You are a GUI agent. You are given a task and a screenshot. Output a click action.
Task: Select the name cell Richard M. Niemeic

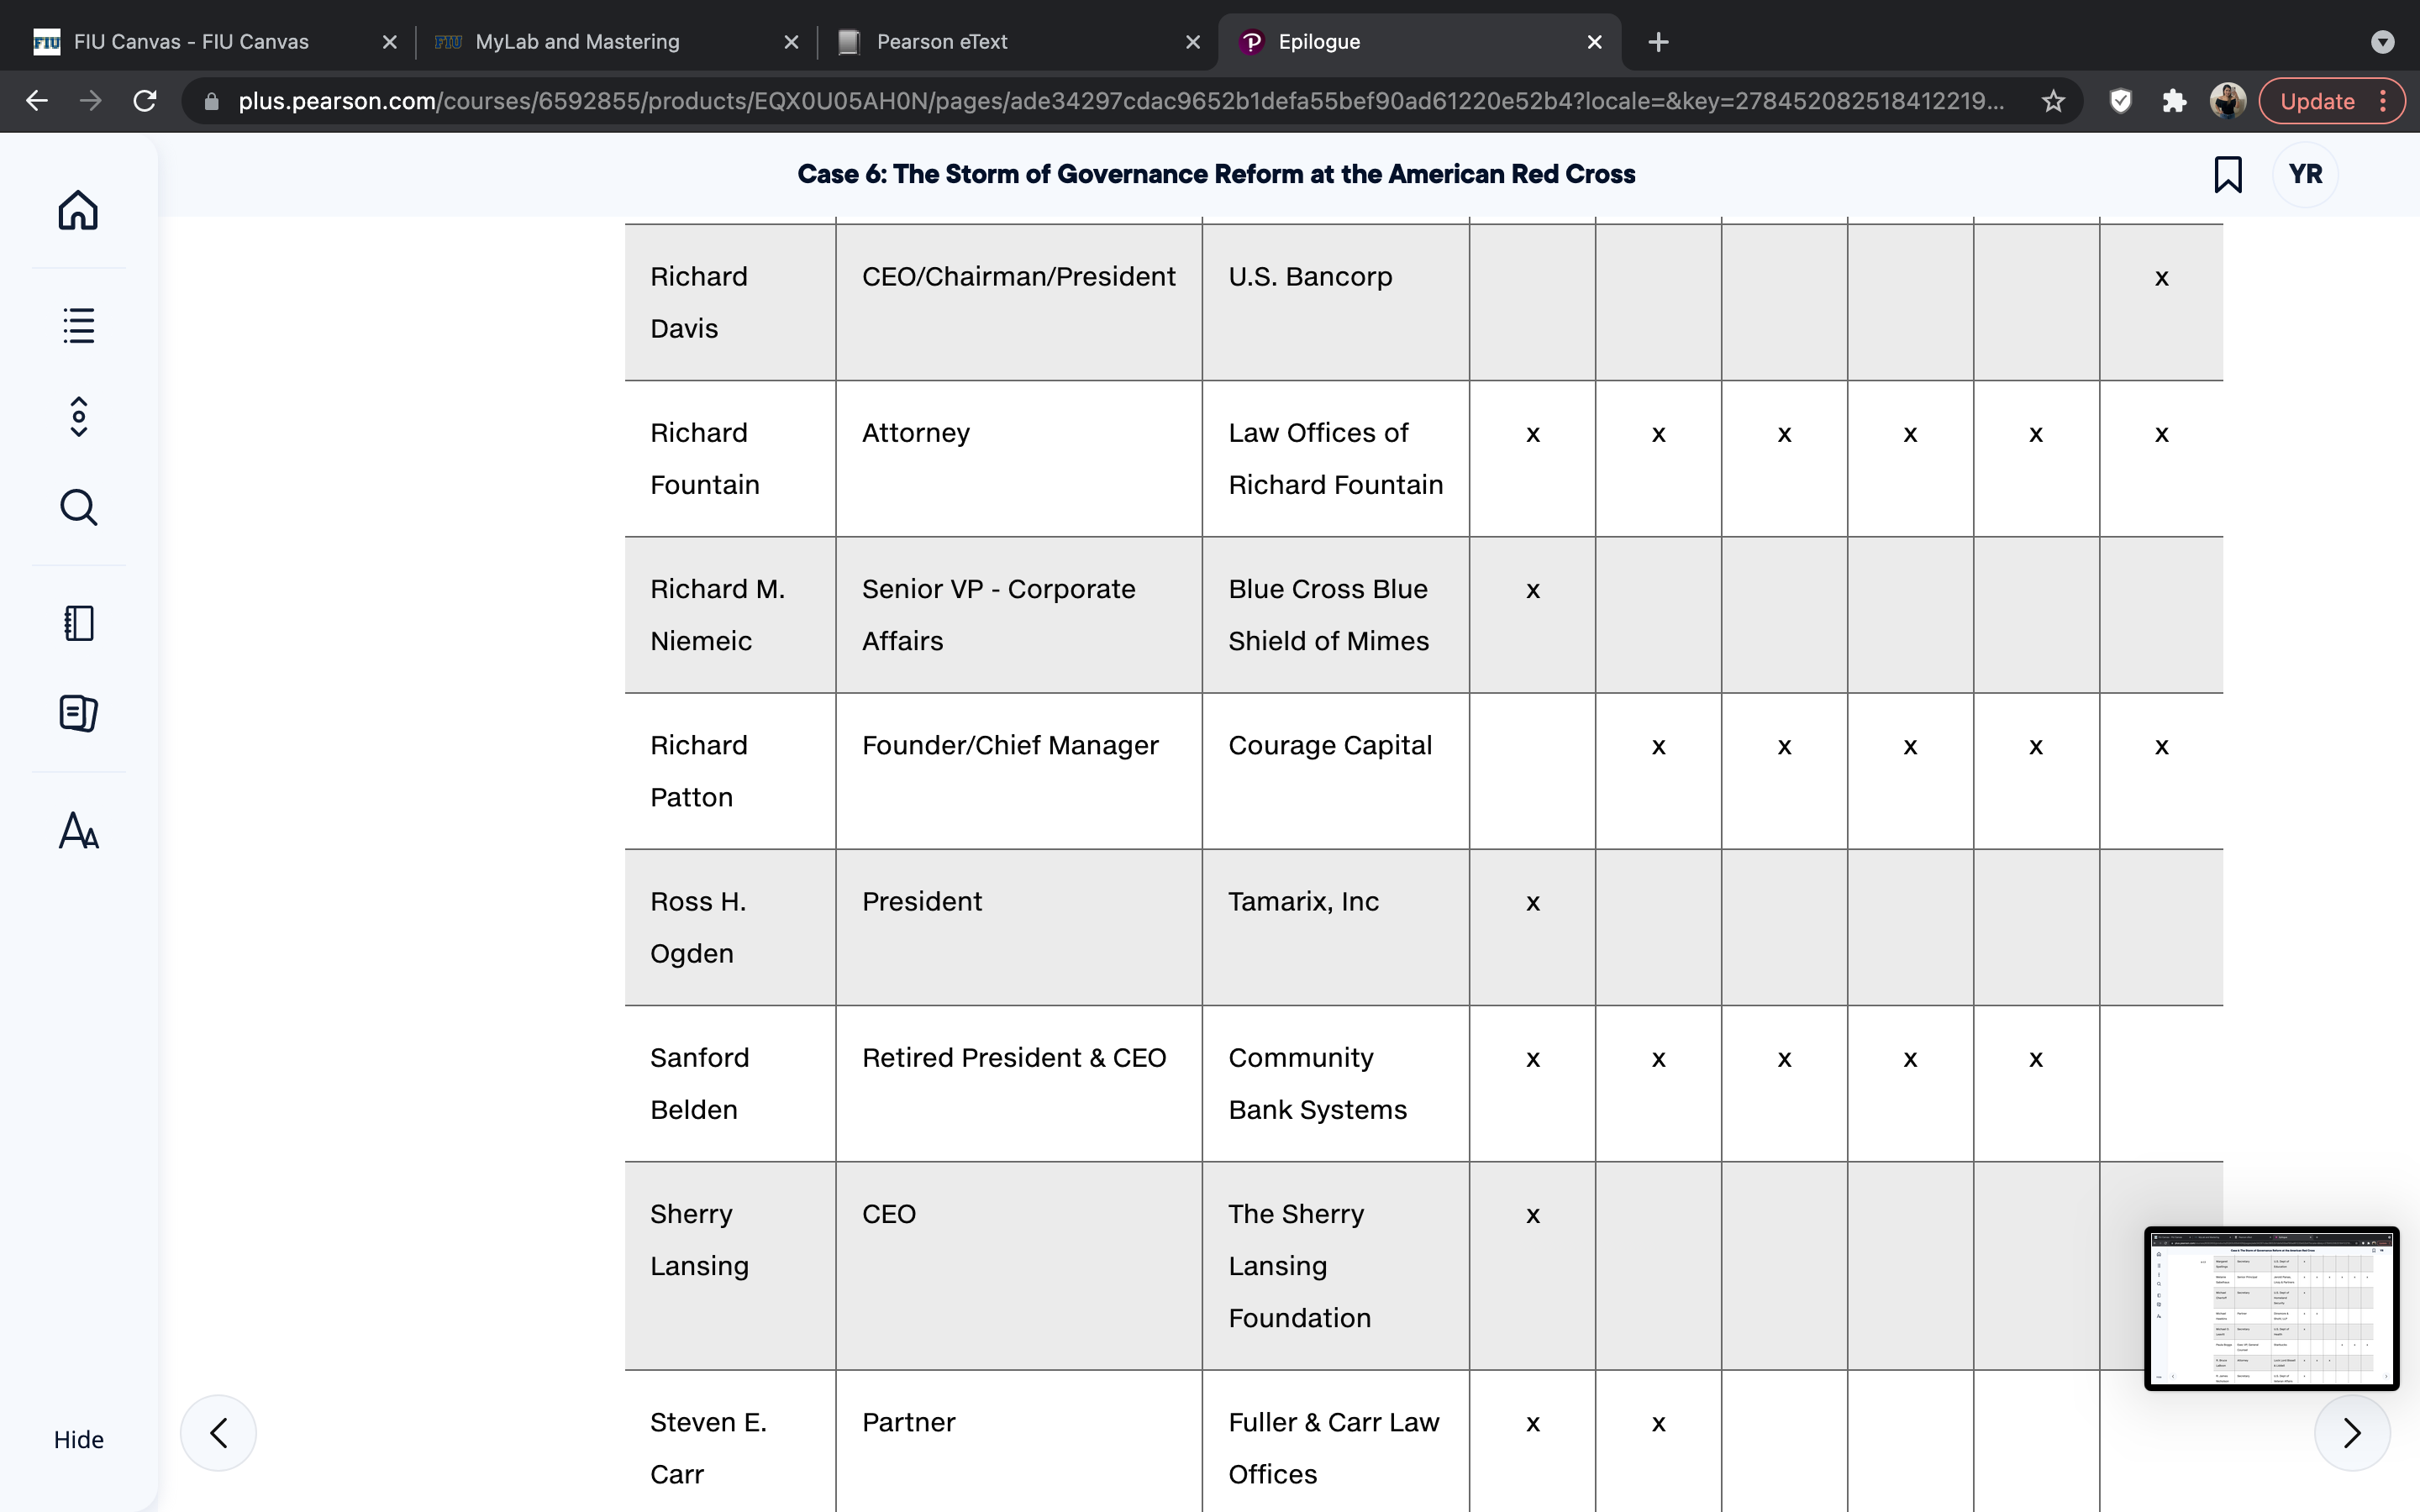730,615
